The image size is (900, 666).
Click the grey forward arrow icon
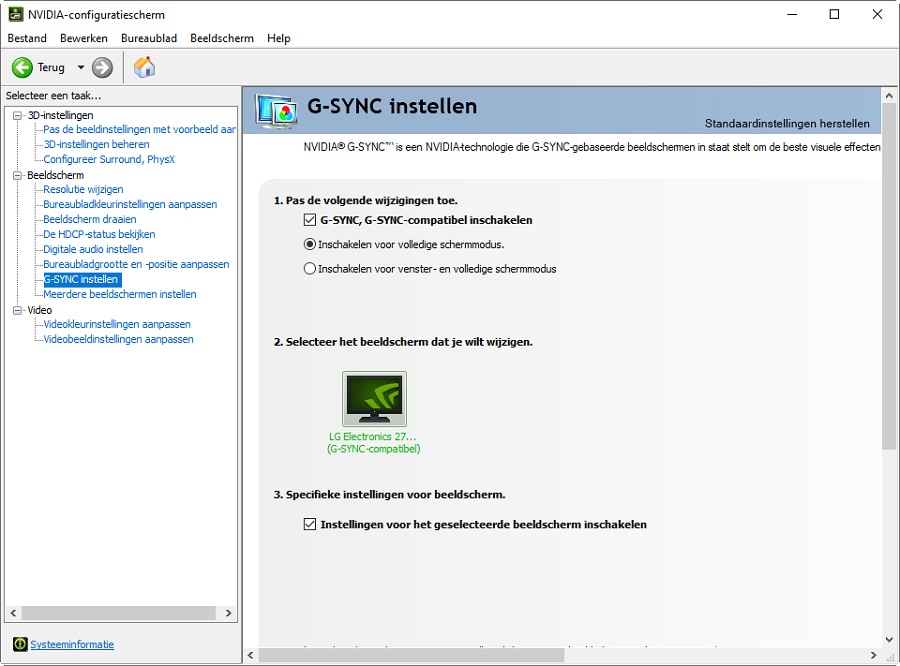(102, 68)
